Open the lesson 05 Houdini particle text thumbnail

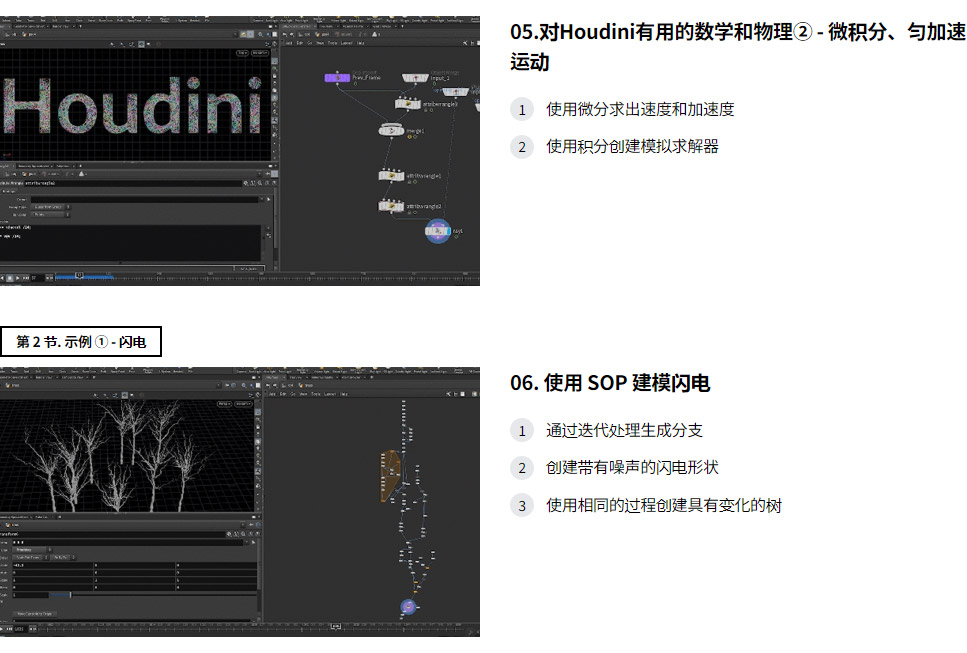pyautogui.click(x=240, y=151)
